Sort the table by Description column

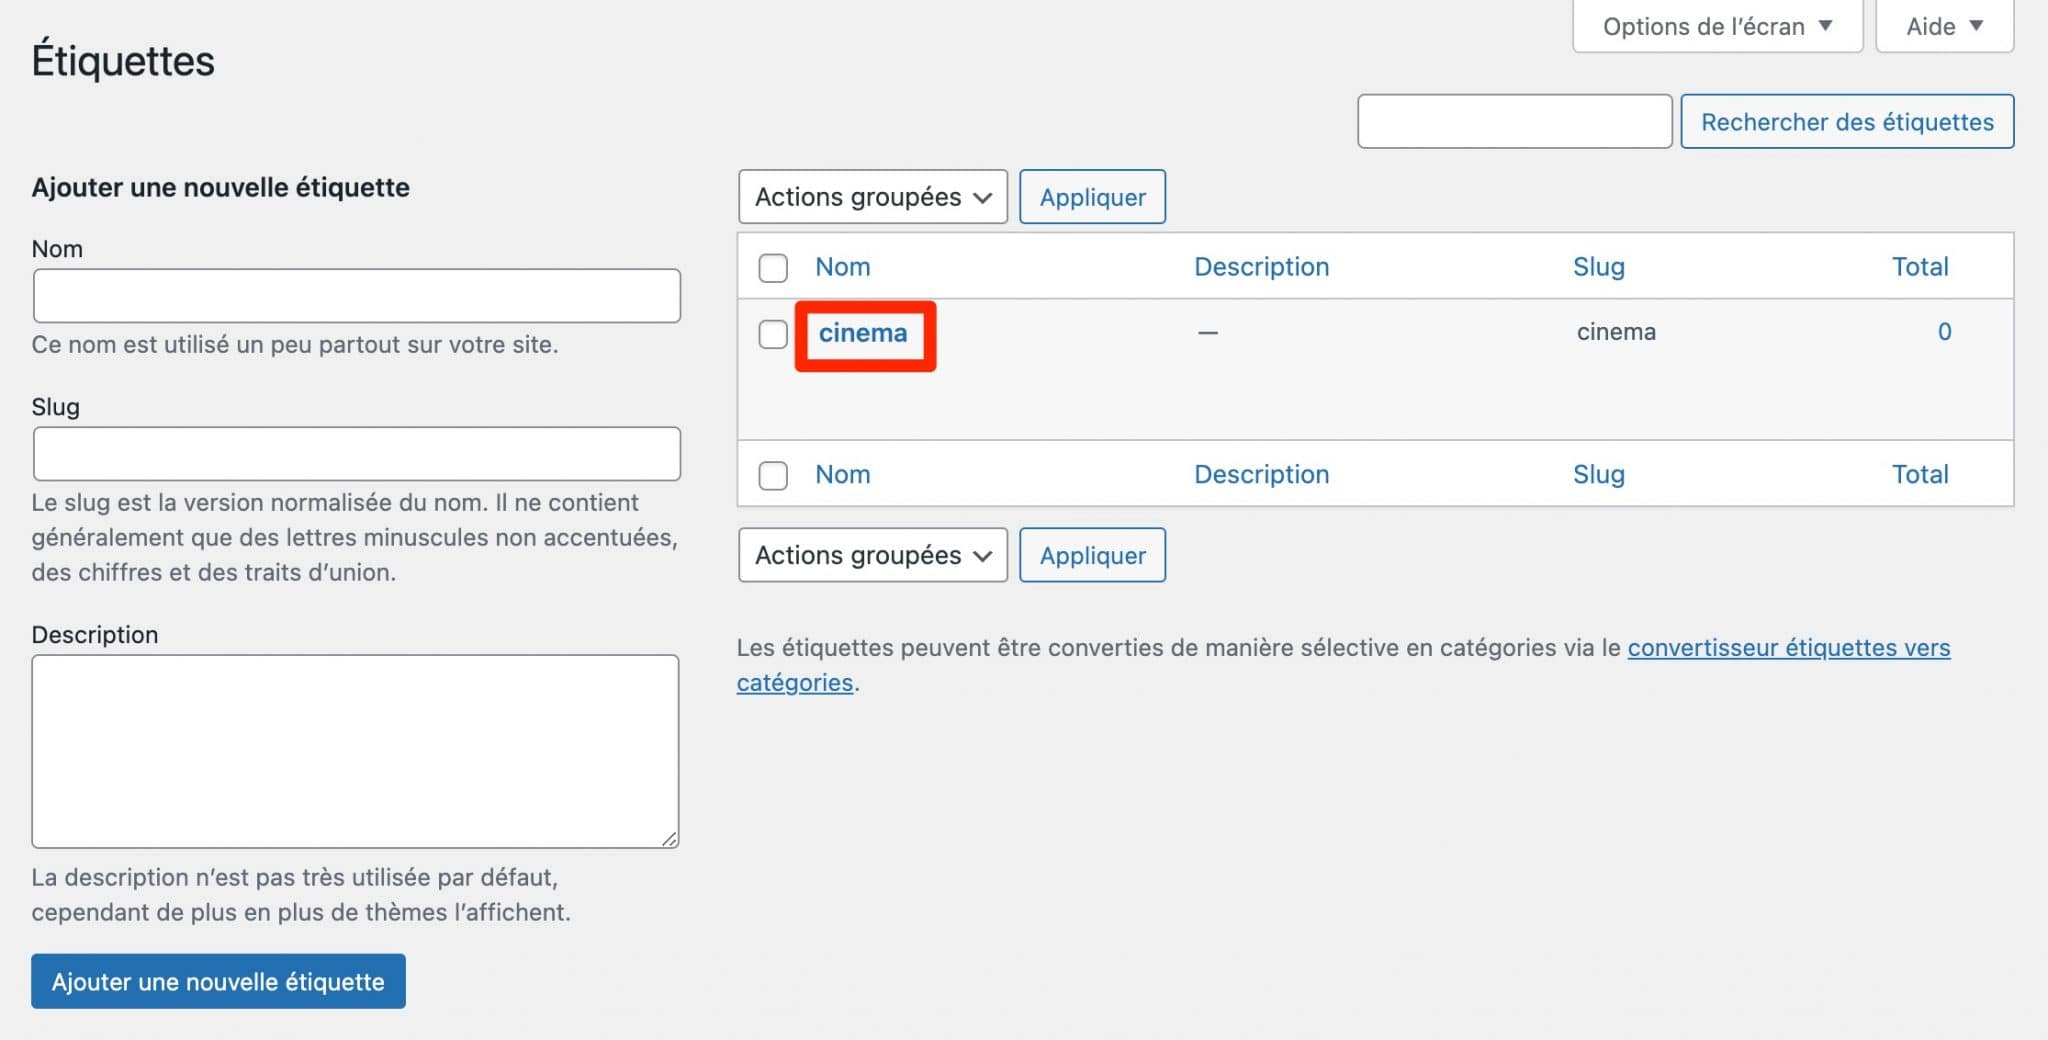pyautogui.click(x=1261, y=267)
